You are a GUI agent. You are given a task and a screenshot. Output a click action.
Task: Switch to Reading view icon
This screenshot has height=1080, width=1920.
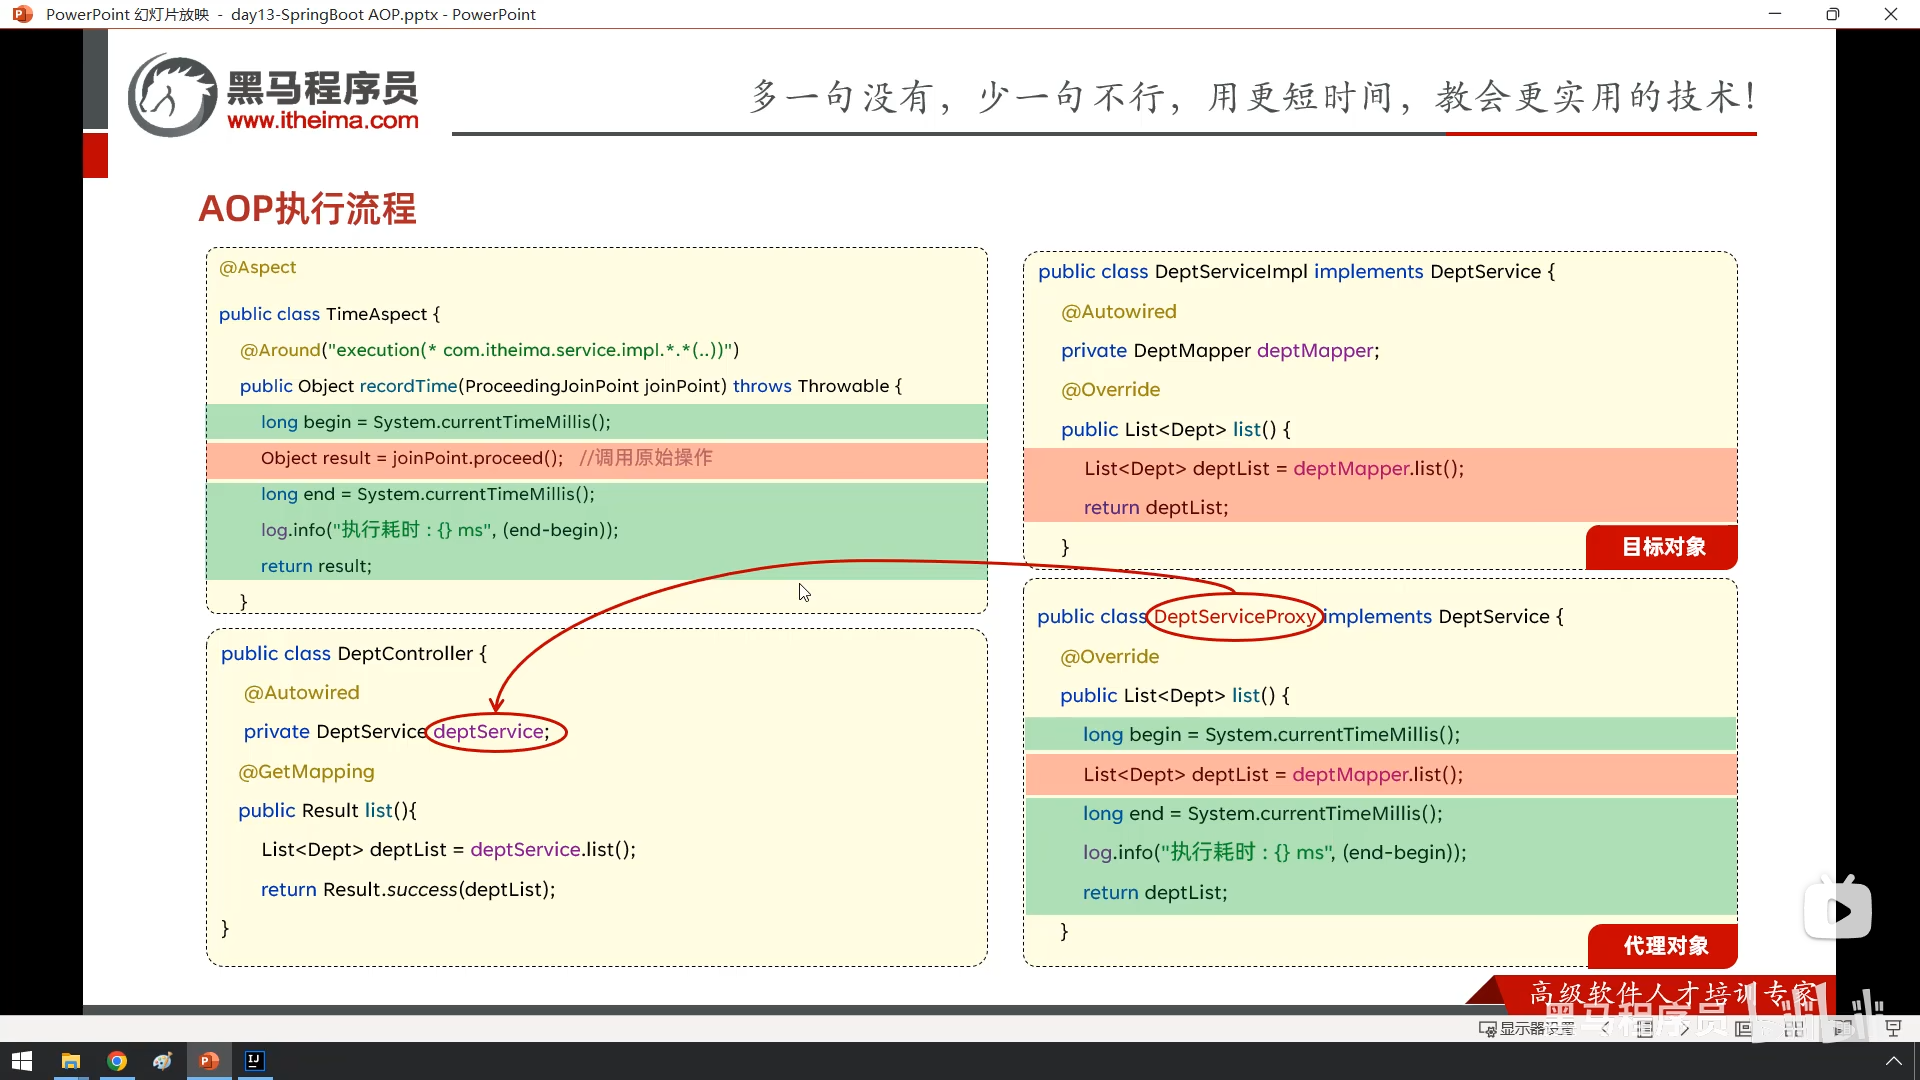1843,1028
